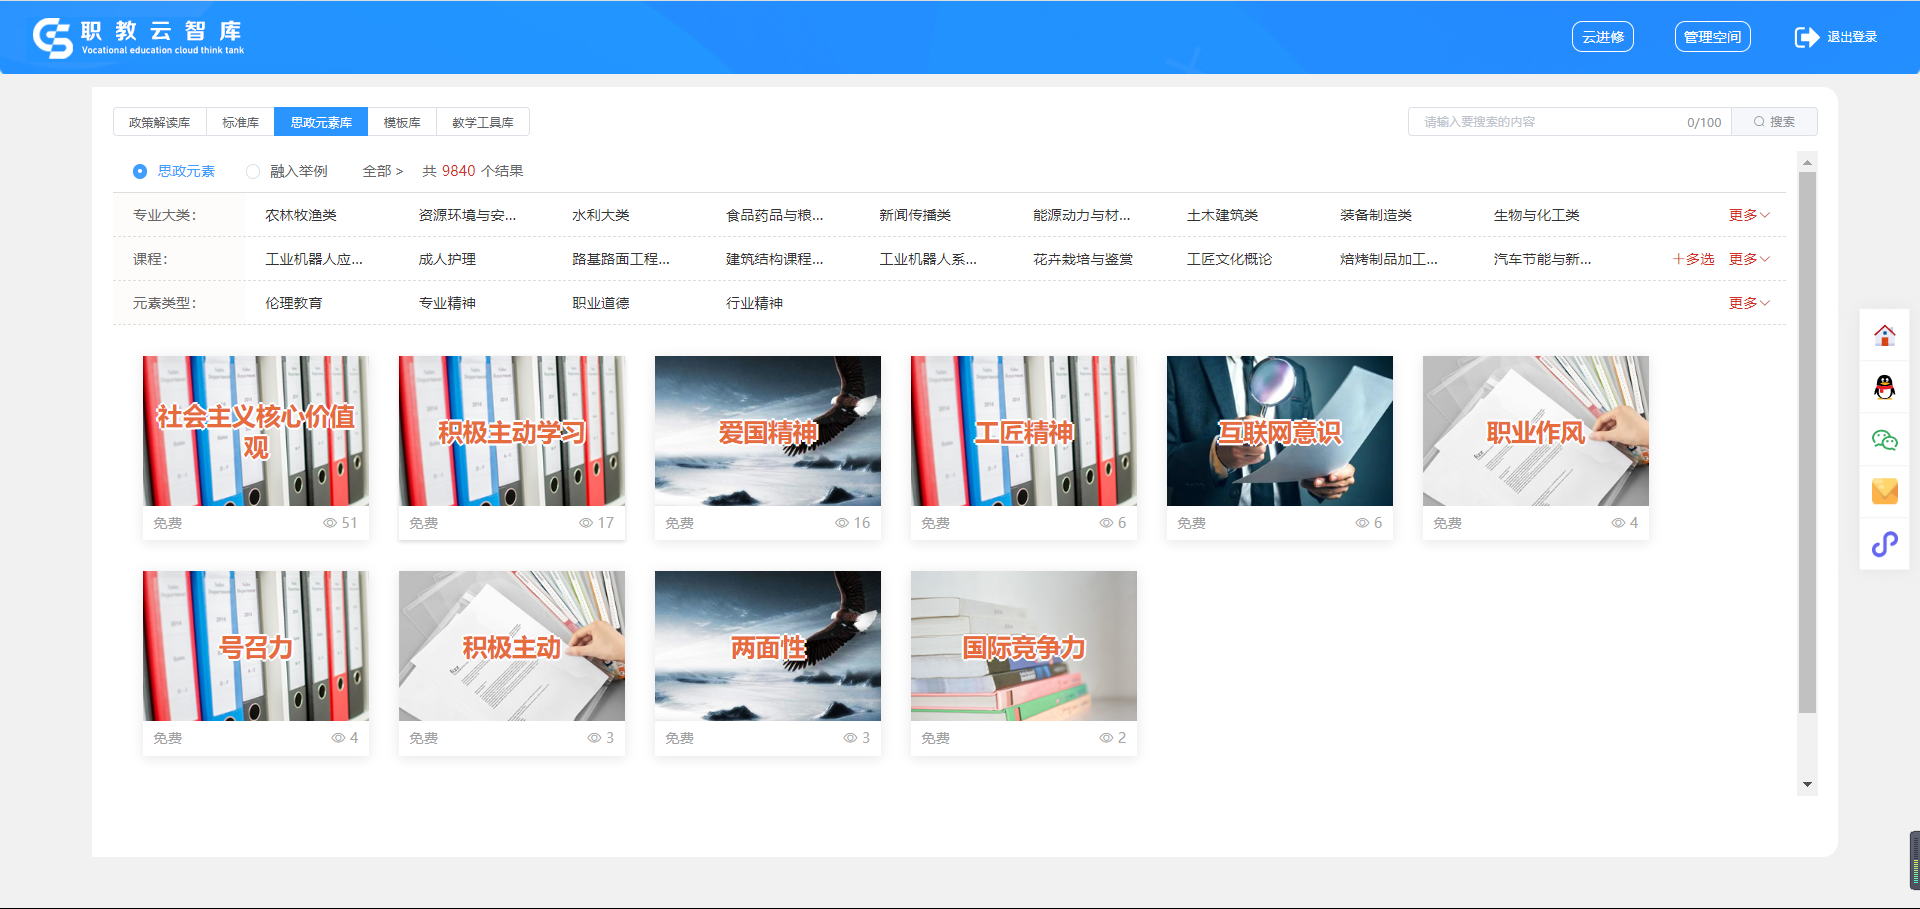Select the 思政元素 radio button
The image size is (1920, 909).
[x=140, y=172]
